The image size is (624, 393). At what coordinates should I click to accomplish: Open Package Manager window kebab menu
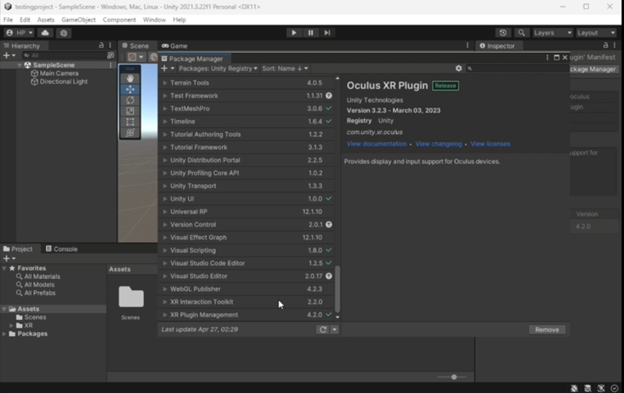pos(548,58)
